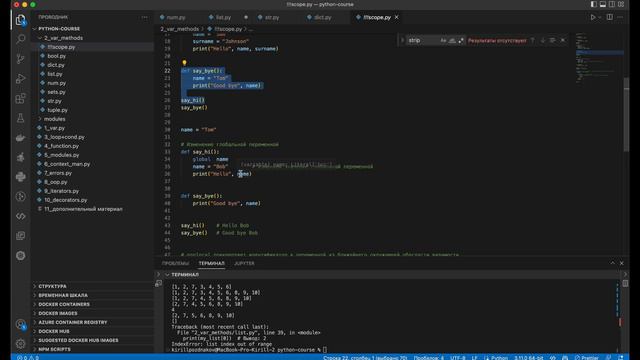The width and height of the screenshot is (640, 360).
Task: Split the editor to the right
Action: pos(609,17)
